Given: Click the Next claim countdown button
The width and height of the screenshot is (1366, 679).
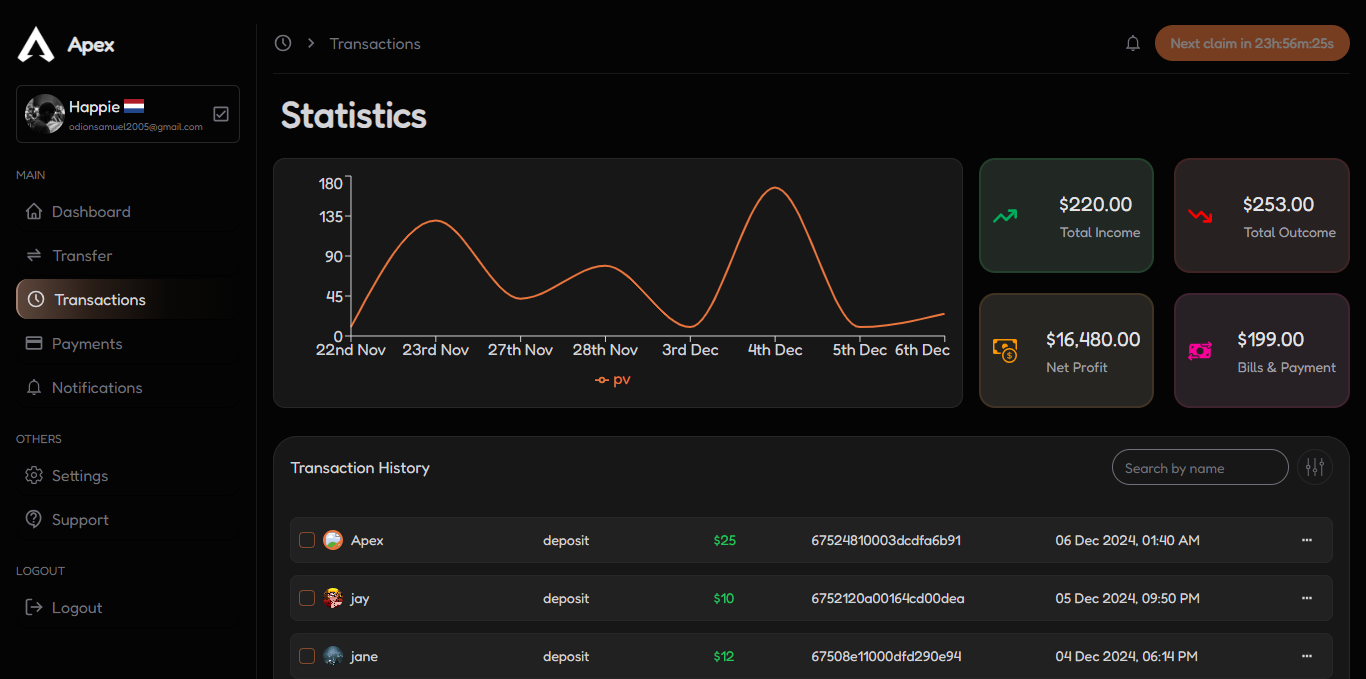Looking at the screenshot, I should pos(1252,43).
